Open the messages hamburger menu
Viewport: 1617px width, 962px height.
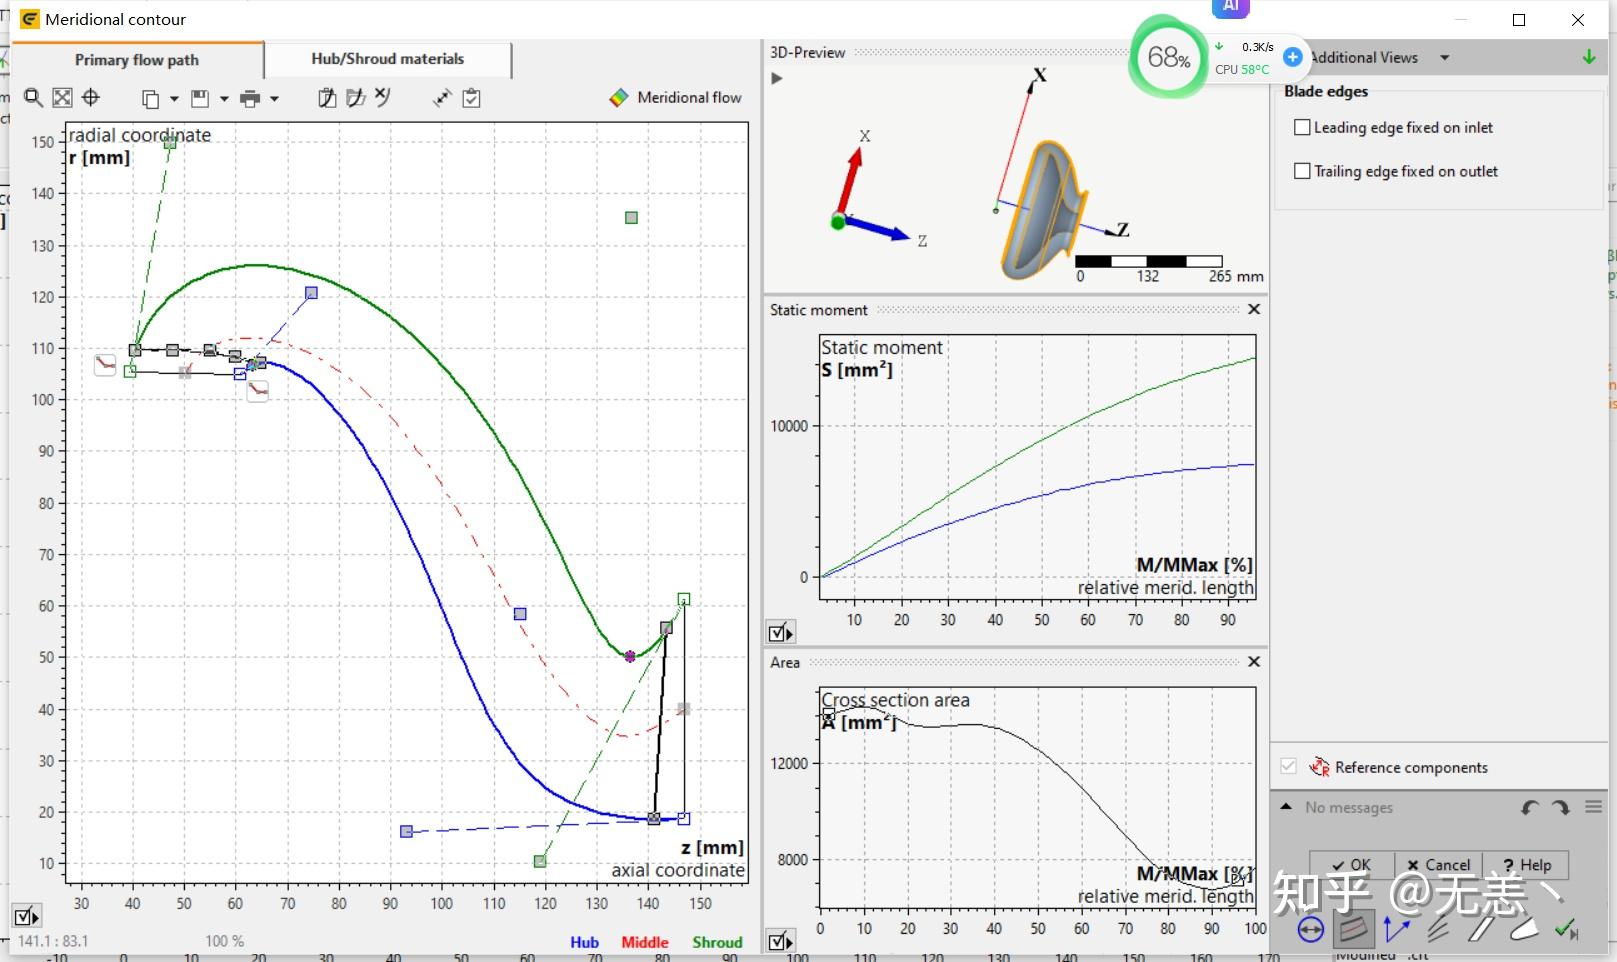[x=1594, y=807]
